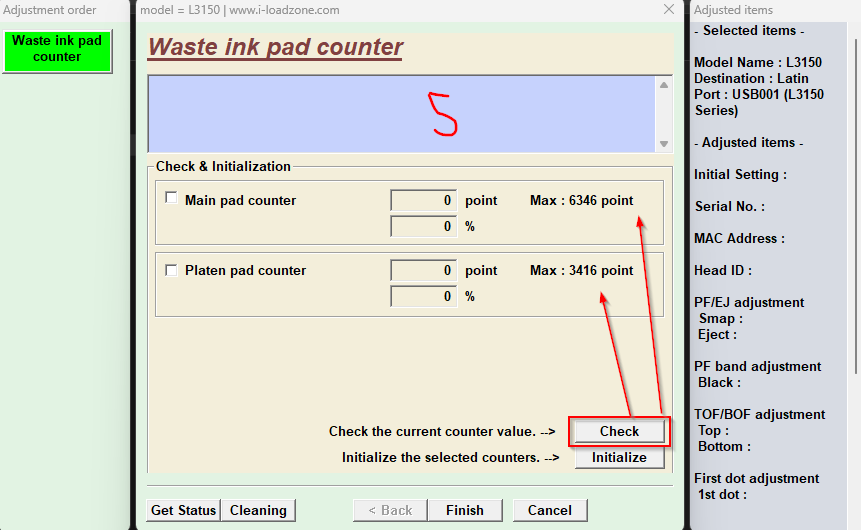
Task: Open the Cleaning function
Action: click(258, 510)
